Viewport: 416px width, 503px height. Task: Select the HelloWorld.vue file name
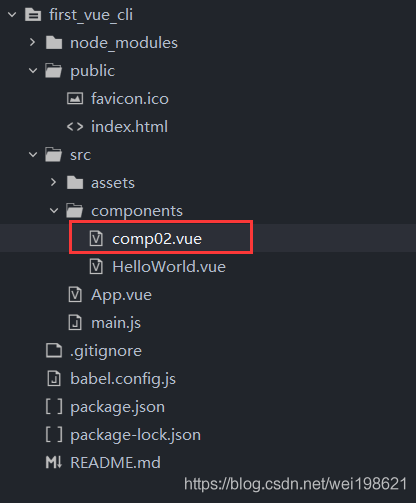[x=169, y=267]
